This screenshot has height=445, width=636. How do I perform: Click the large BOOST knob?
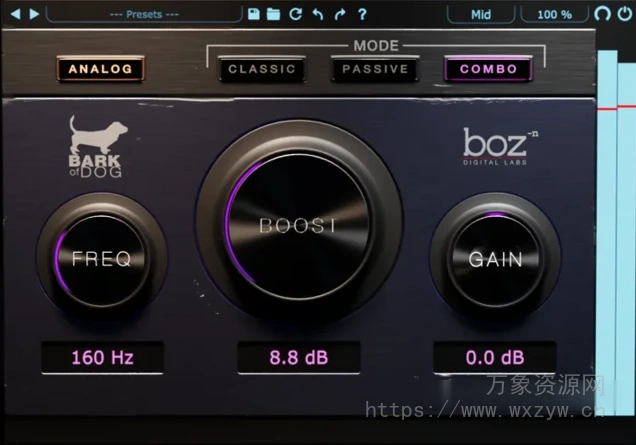click(x=299, y=225)
